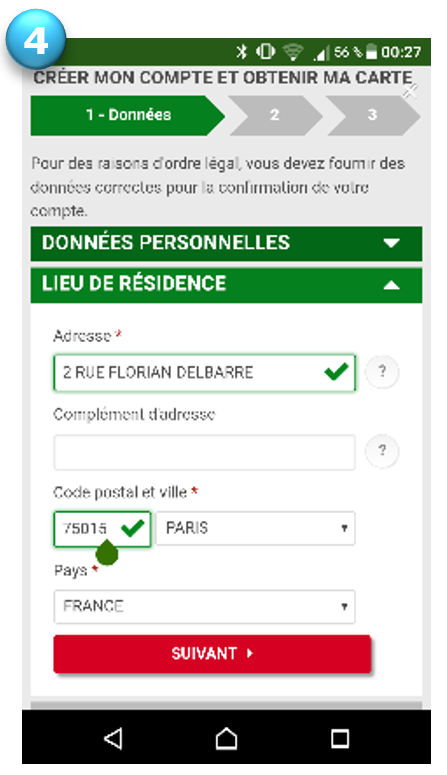Tap the Wi-Fi status bar icon
Screen dimensions: 447x775
point(293,52)
